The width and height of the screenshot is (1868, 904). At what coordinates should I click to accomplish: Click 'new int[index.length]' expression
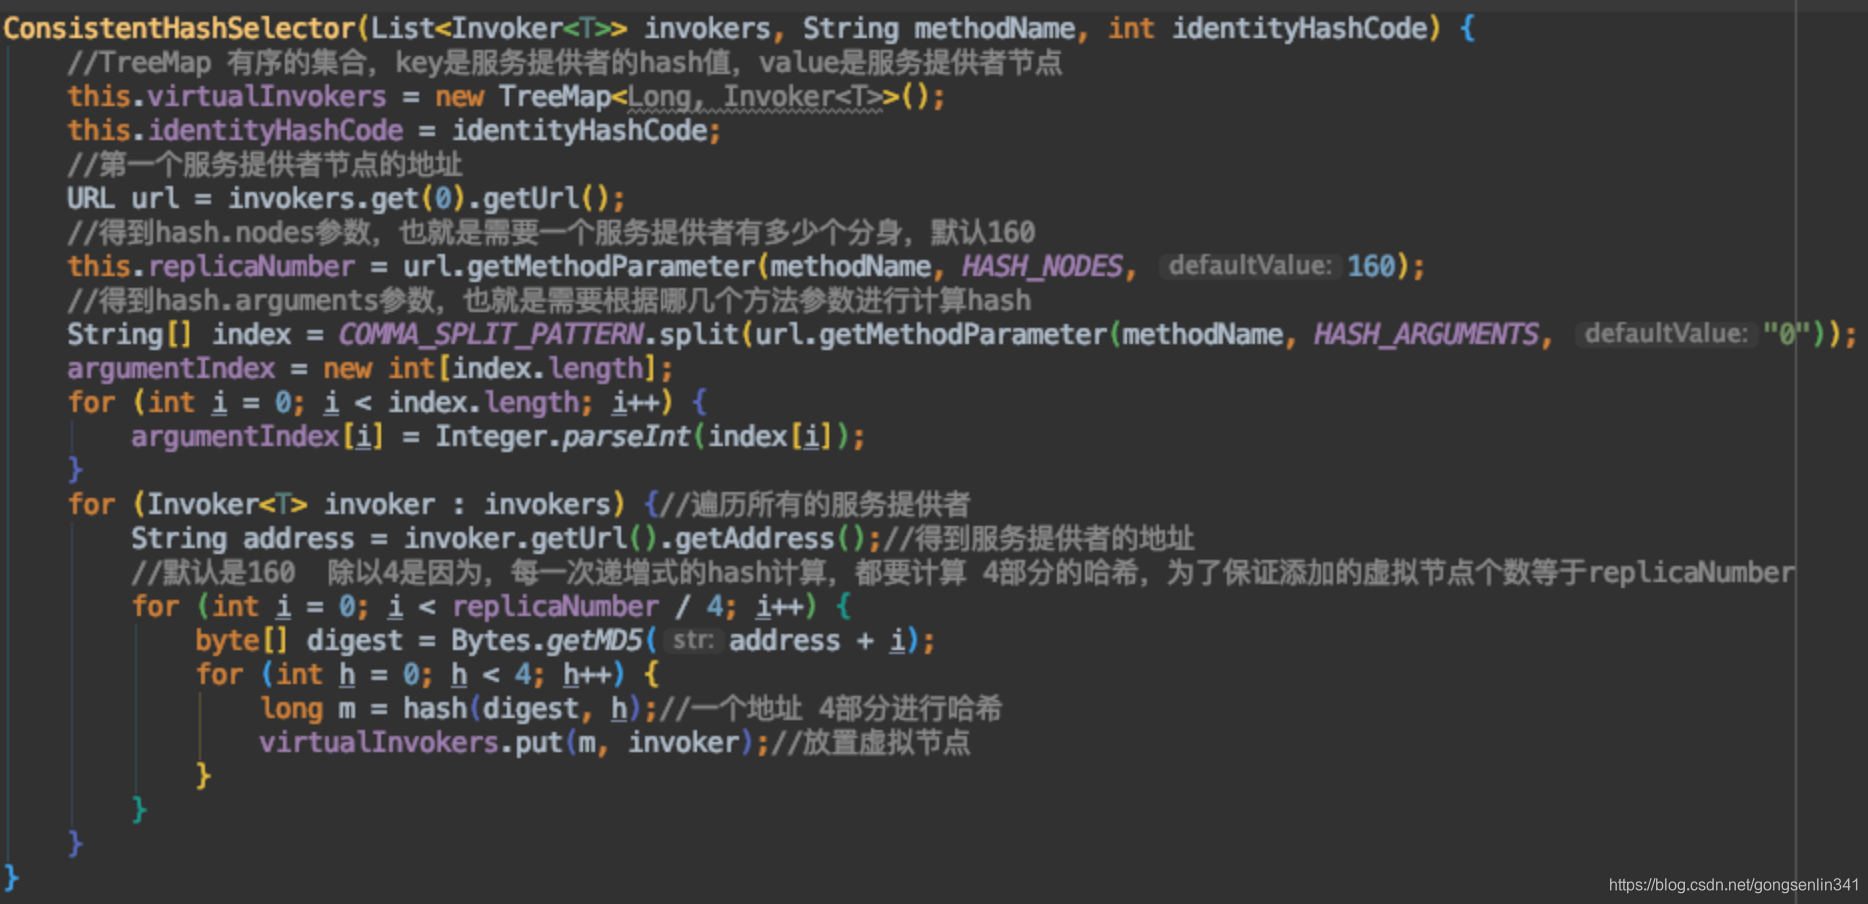(x=490, y=369)
